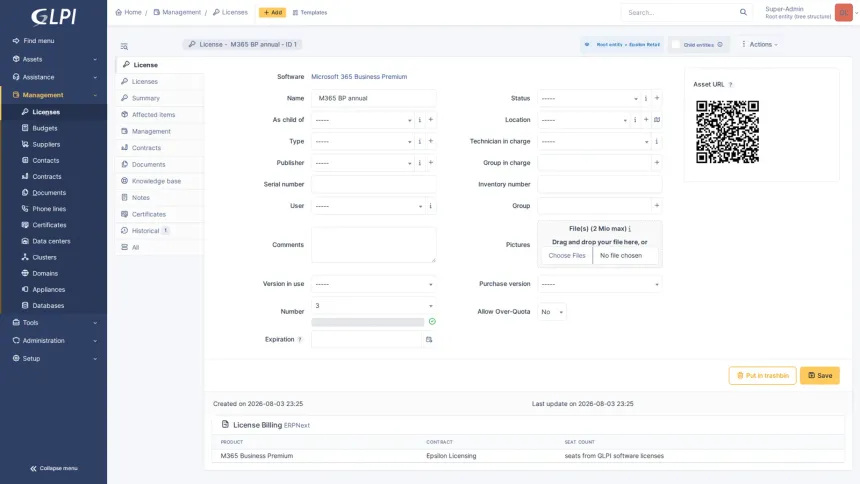Click info icon next to User

coord(431,206)
